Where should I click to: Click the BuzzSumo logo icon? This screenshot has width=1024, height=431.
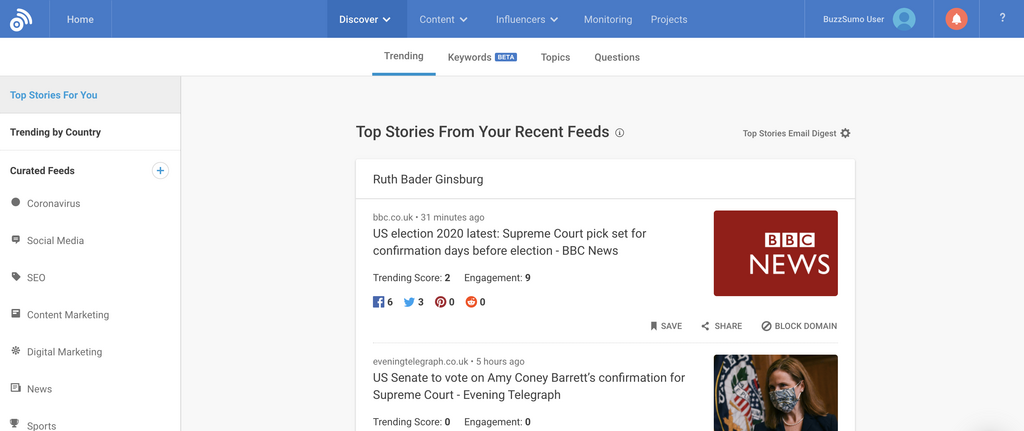pyautogui.click(x=21, y=19)
